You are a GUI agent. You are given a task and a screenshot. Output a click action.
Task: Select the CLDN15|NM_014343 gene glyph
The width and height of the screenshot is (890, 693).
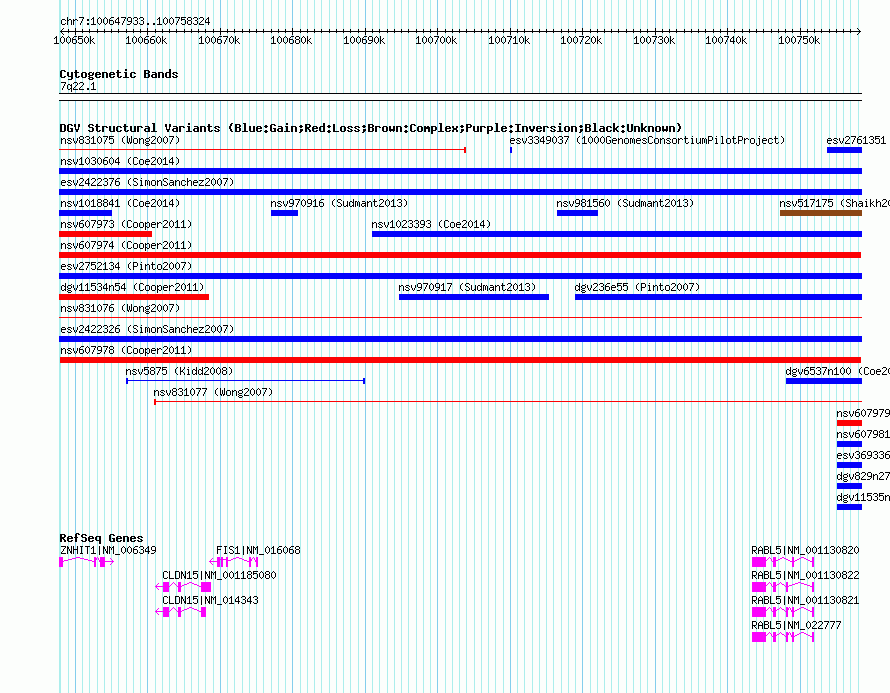coord(180,612)
